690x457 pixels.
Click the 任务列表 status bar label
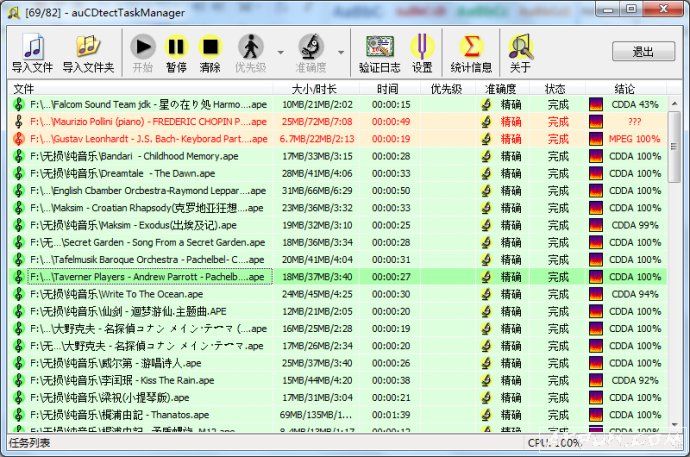click(x=29, y=443)
